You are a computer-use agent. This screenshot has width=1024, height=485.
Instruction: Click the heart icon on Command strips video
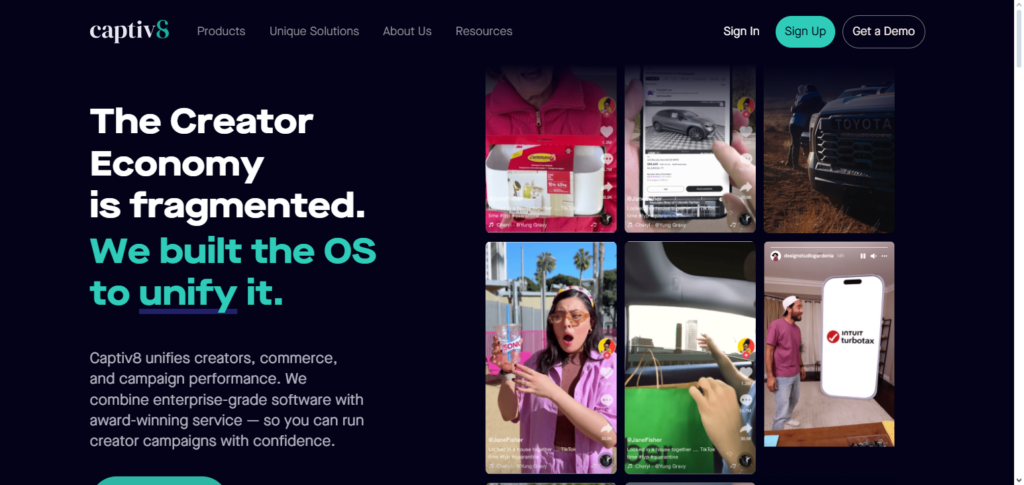coord(607,132)
